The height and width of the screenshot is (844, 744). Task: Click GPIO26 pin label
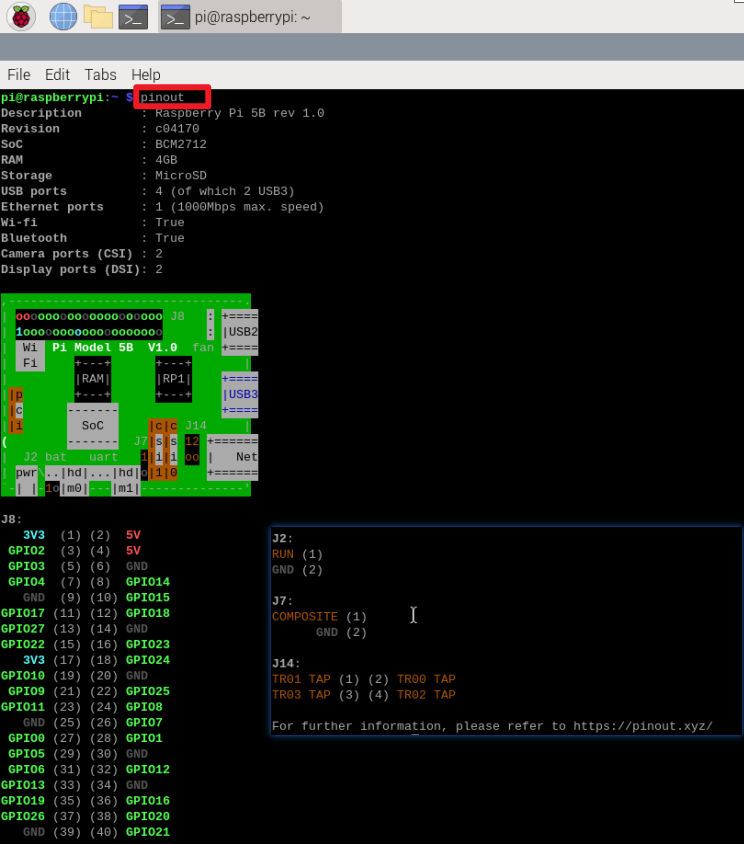(x=23, y=816)
